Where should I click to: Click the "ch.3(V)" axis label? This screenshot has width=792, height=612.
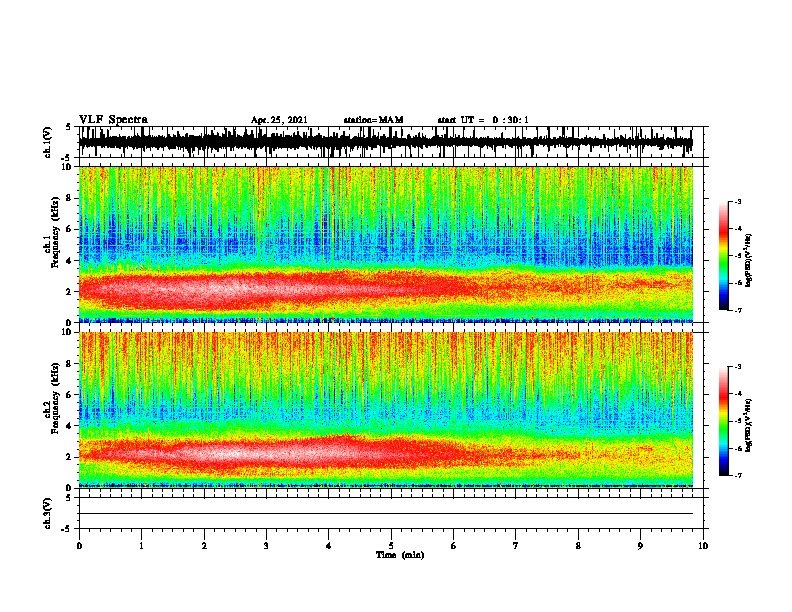[x=47, y=513]
